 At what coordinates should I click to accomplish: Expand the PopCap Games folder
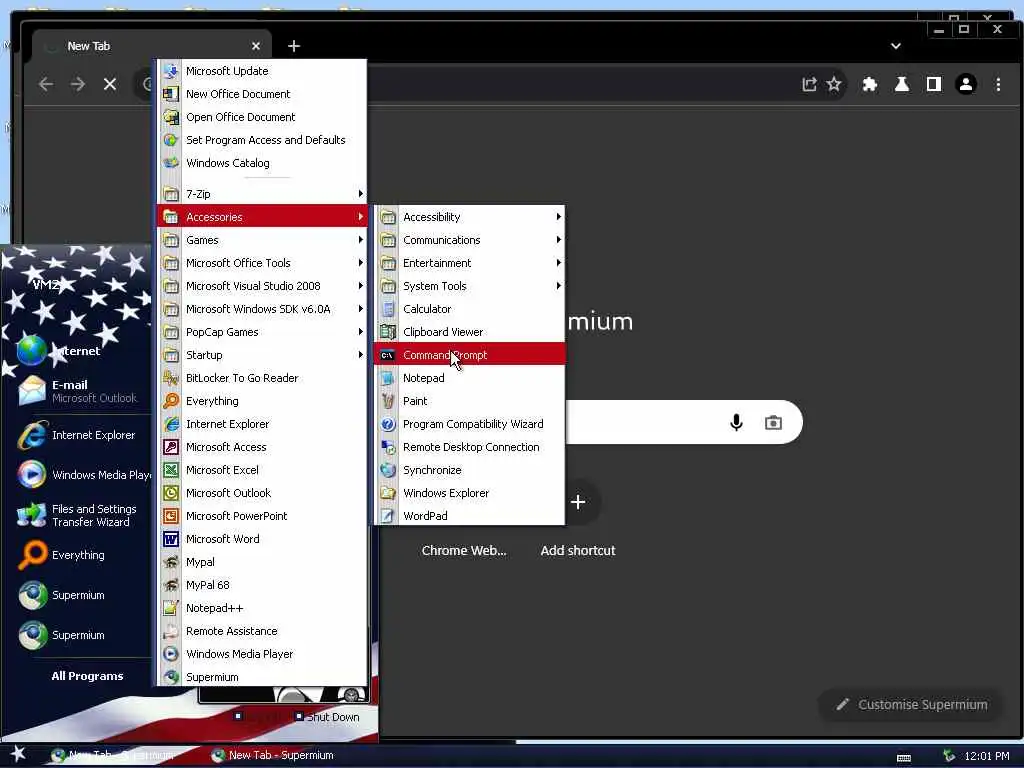click(x=262, y=332)
